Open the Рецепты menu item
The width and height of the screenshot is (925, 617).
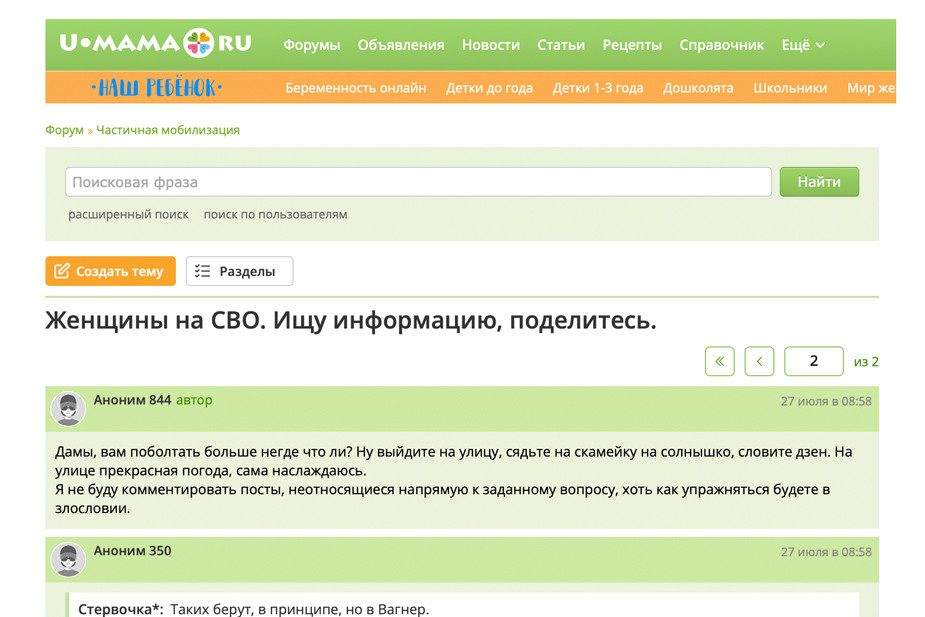click(x=630, y=44)
